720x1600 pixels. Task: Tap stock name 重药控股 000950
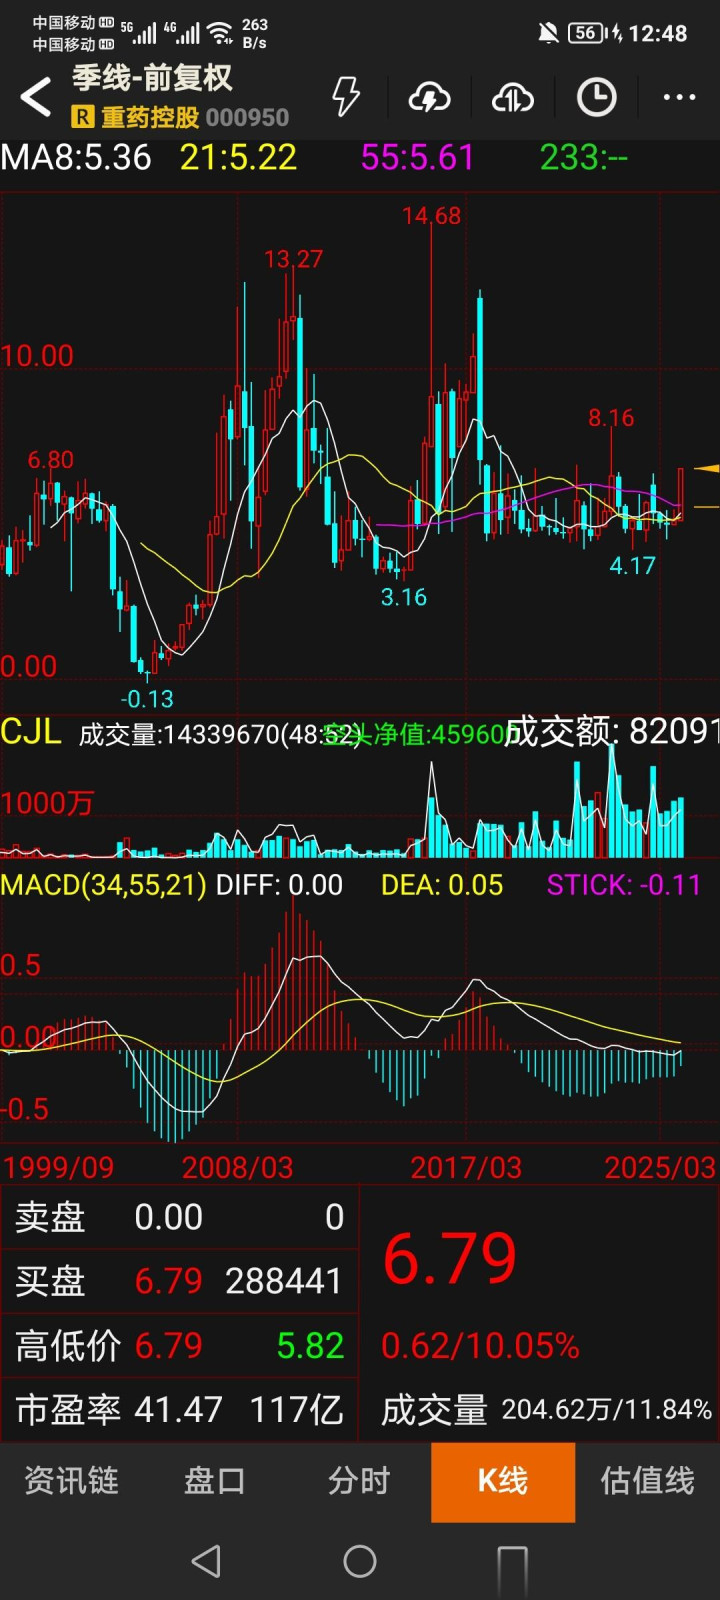(195, 118)
